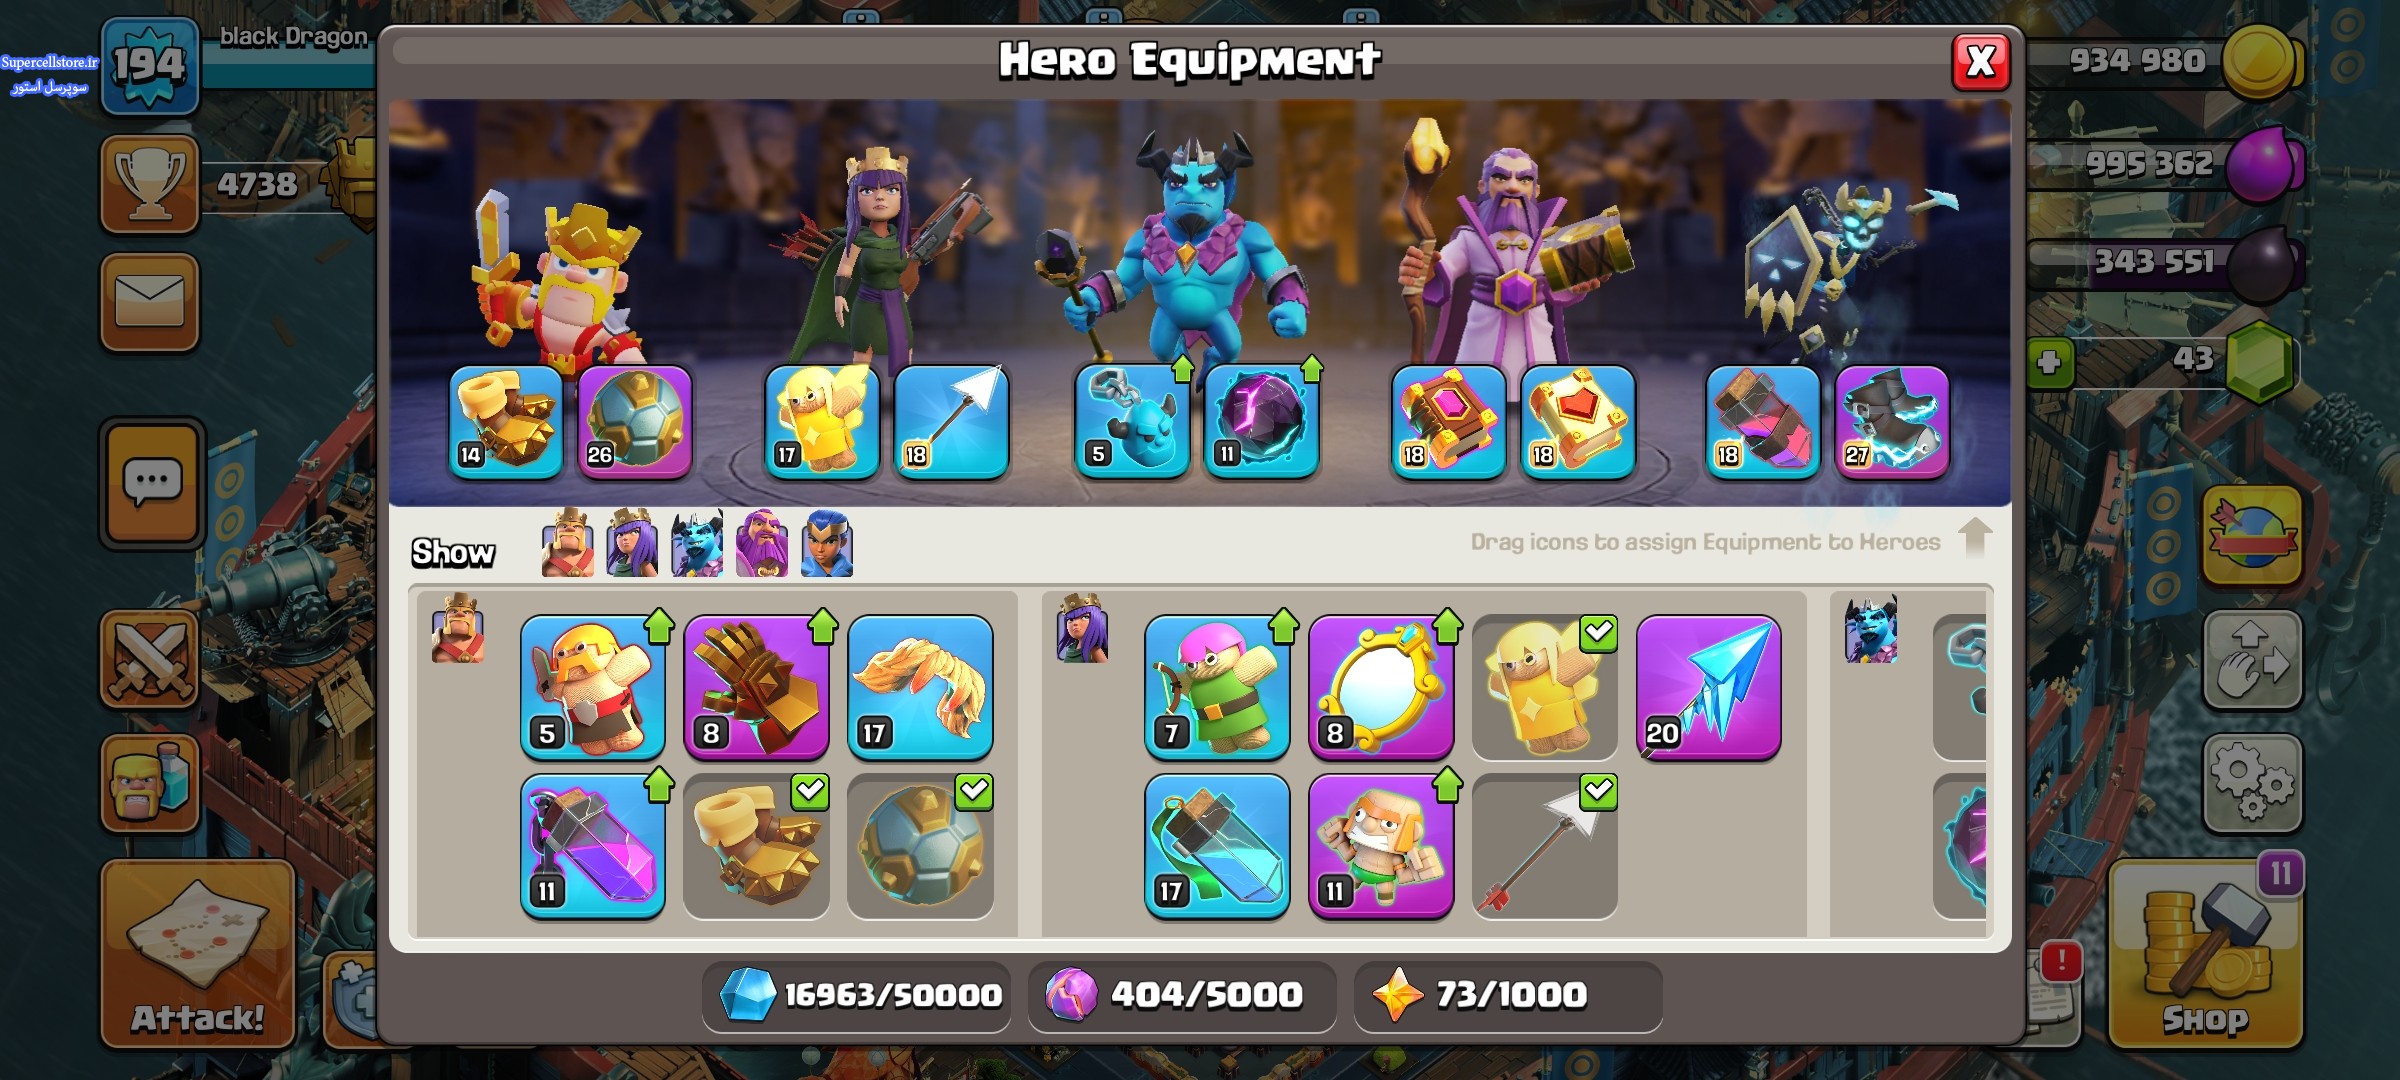This screenshot has width=2400, height=1080.
Task: Open the Shop button
Action: (x=2205, y=955)
